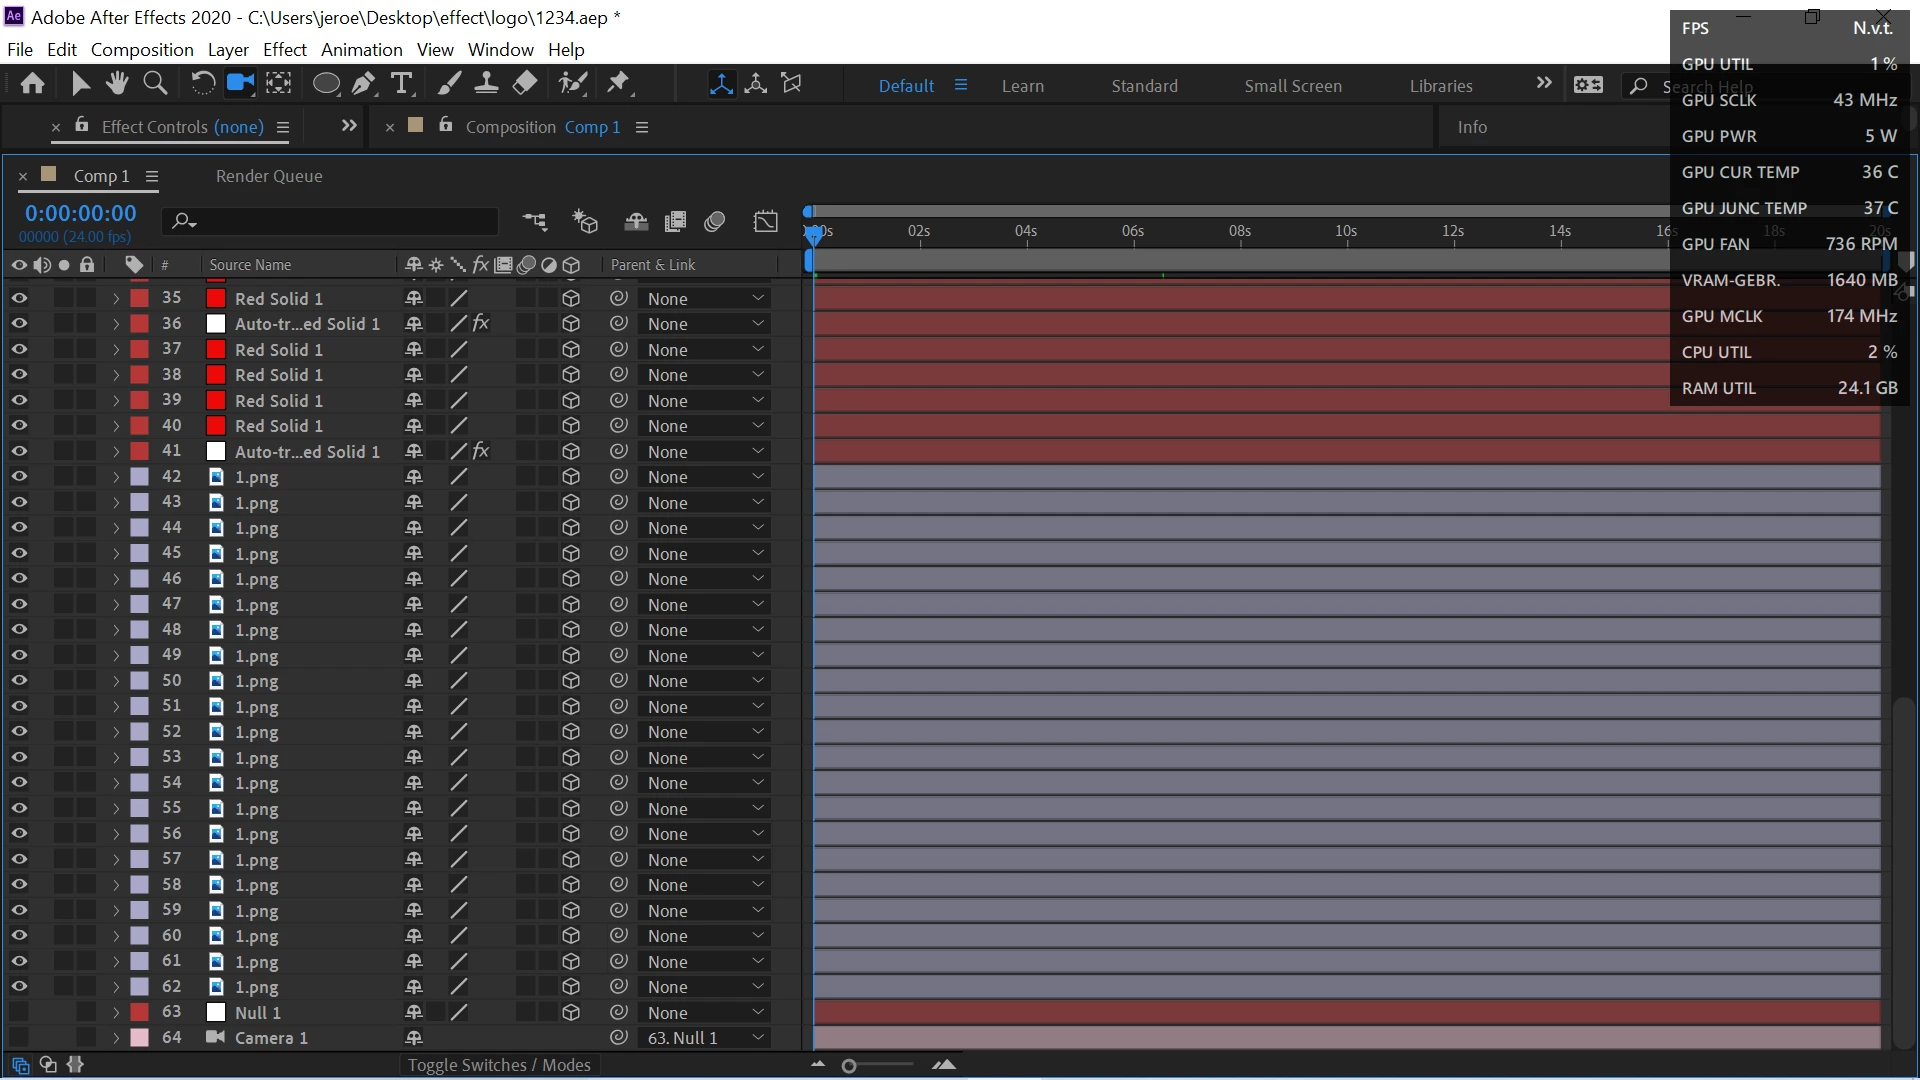
Task: Click Toggle Switches / Modes button
Action: pos(499,1065)
